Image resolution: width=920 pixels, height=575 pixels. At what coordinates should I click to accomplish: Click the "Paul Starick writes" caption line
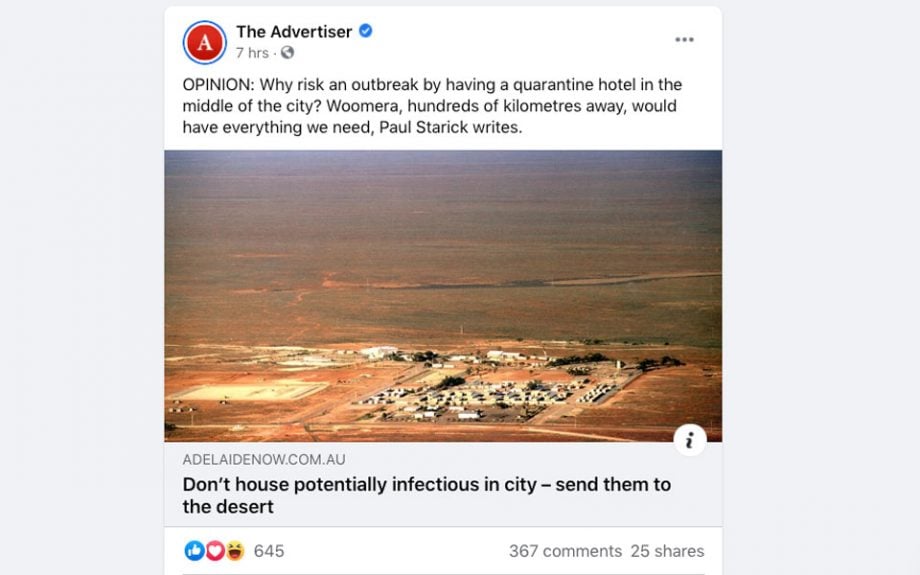click(451, 127)
